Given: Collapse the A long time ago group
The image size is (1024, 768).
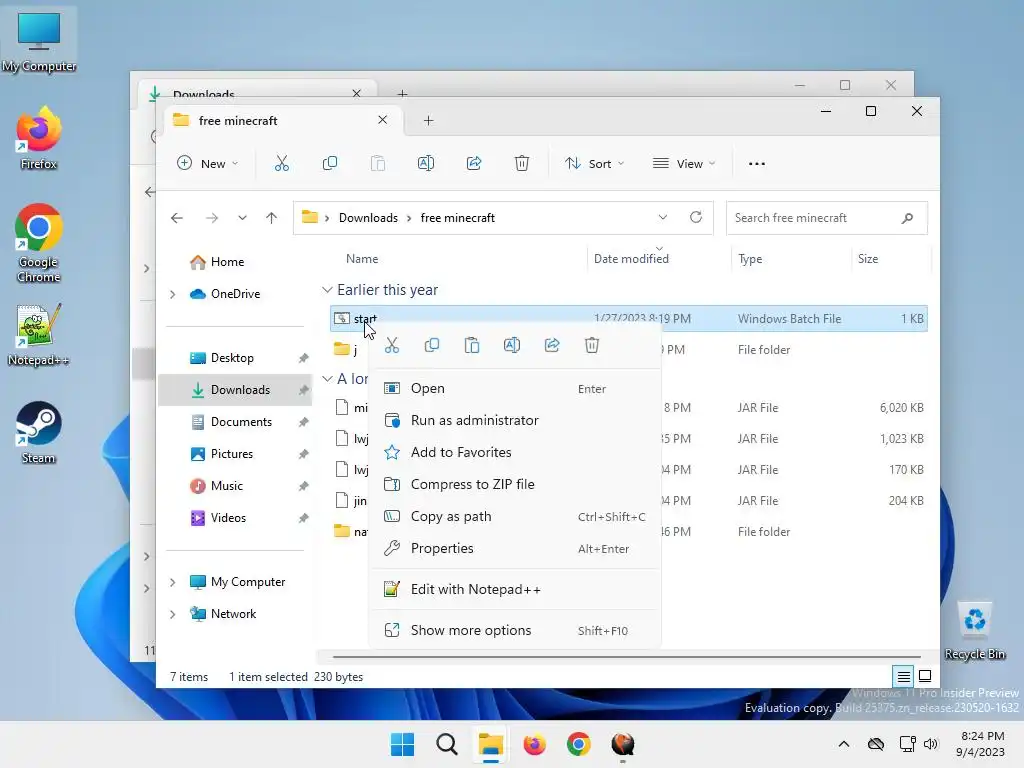Looking at the screenshot, I should tap(328, 379).
